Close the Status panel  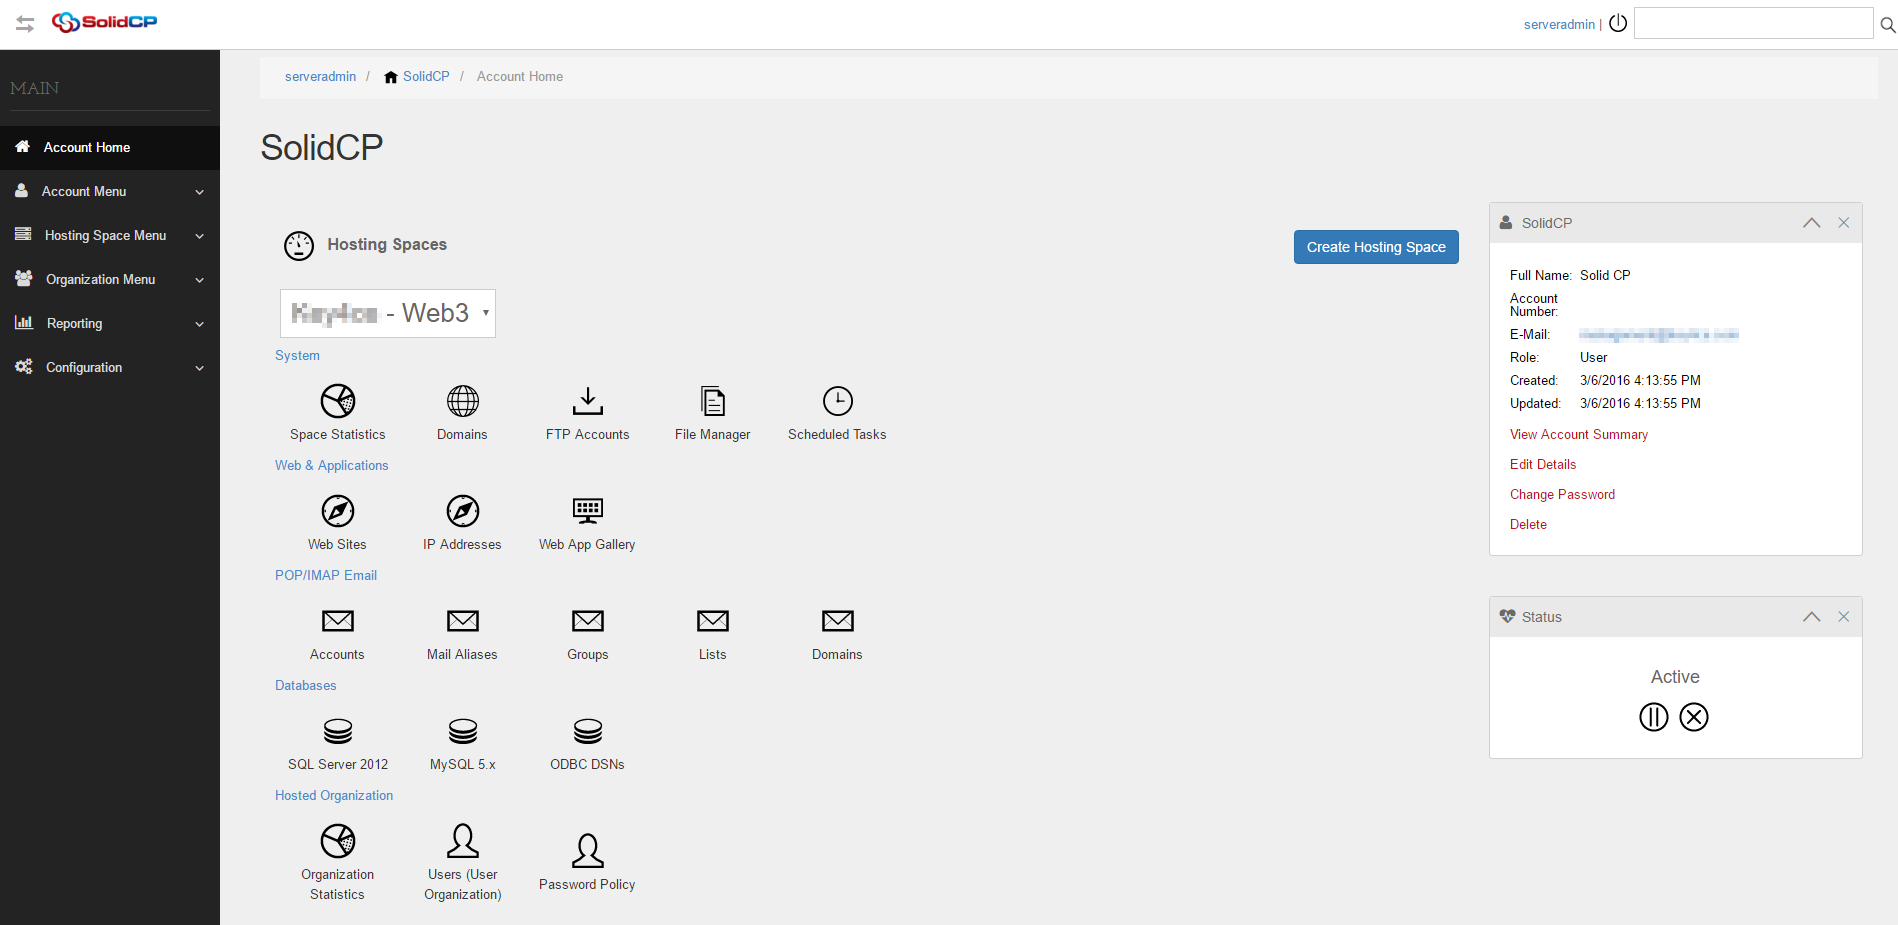(1843, 617)
